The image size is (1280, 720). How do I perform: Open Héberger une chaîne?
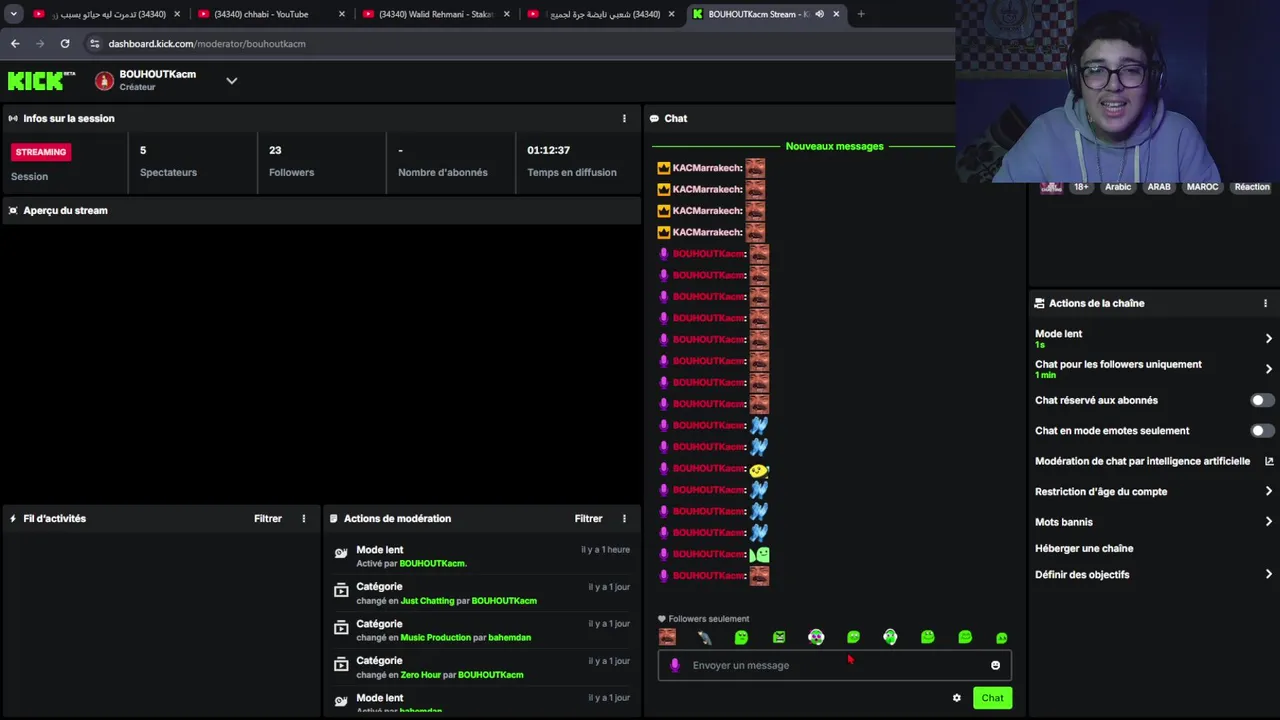(1084, 548)
